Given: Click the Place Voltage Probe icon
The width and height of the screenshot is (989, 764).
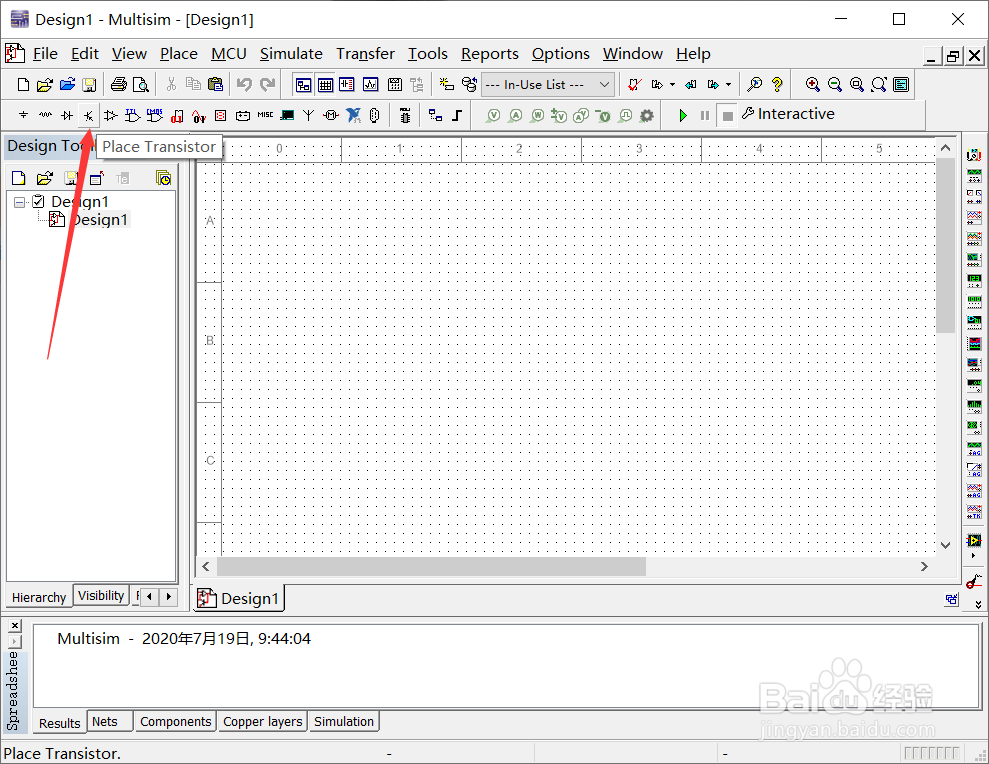Looking at the screenshot, I should point(494,115).
